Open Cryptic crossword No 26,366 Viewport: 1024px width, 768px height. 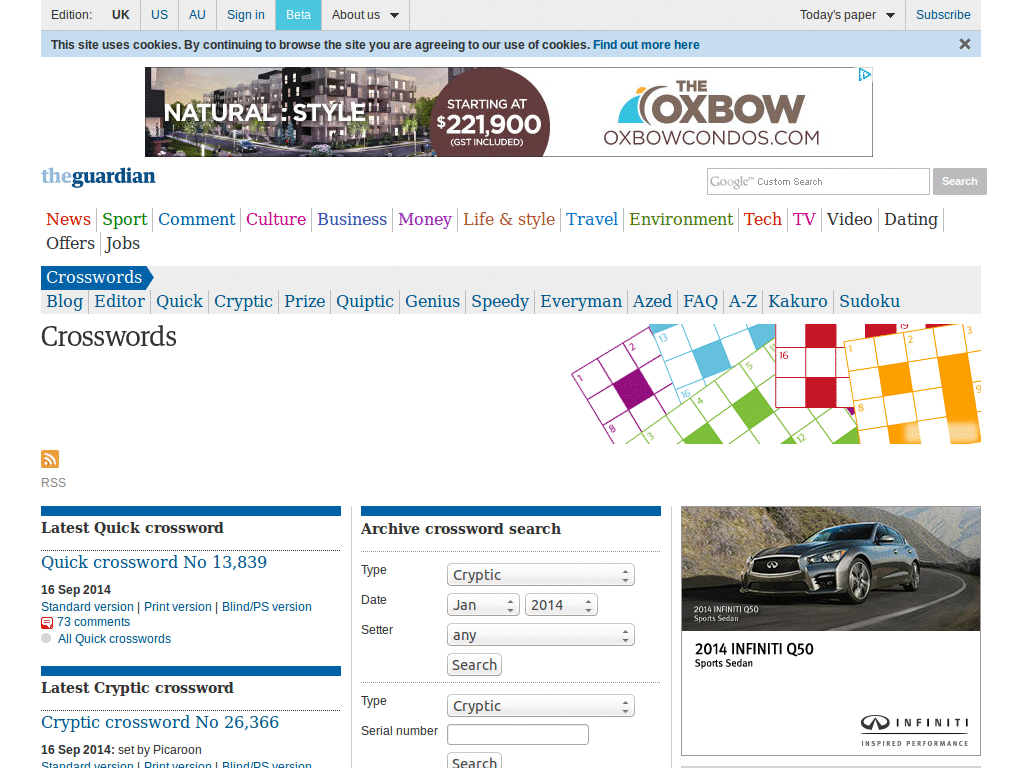(x=160, y=722)
